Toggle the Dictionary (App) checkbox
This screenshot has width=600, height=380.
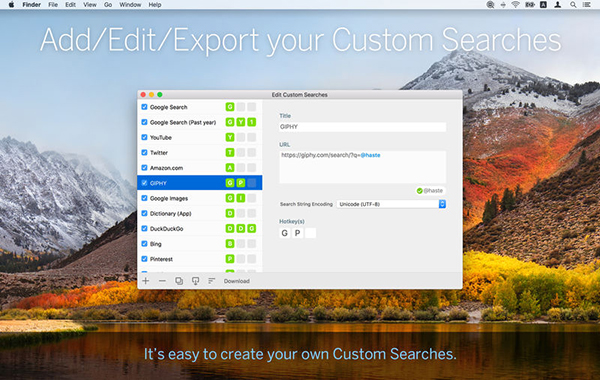tap(144, 213)
